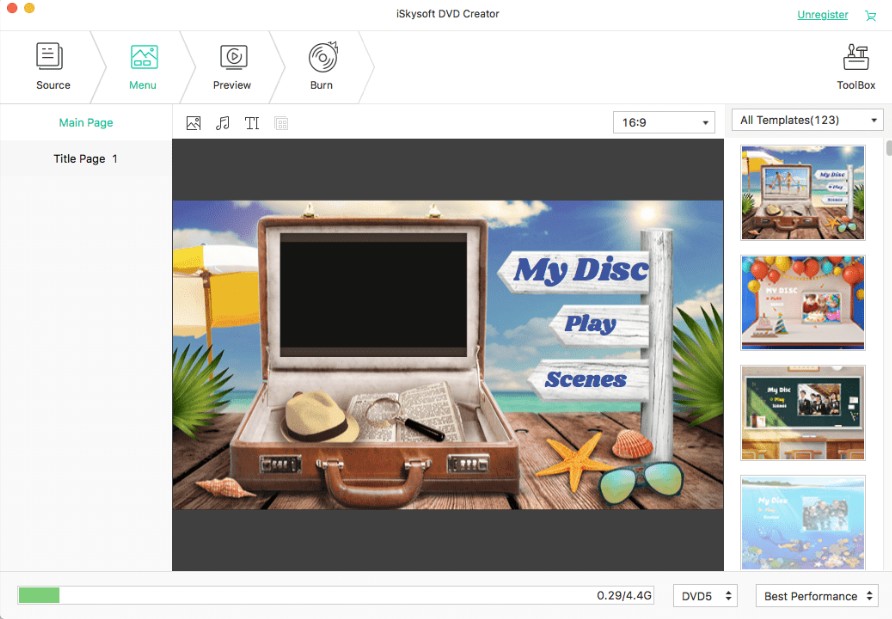892x619 pixels.
Task: Click the Unregister link
Action: (822, 14)
